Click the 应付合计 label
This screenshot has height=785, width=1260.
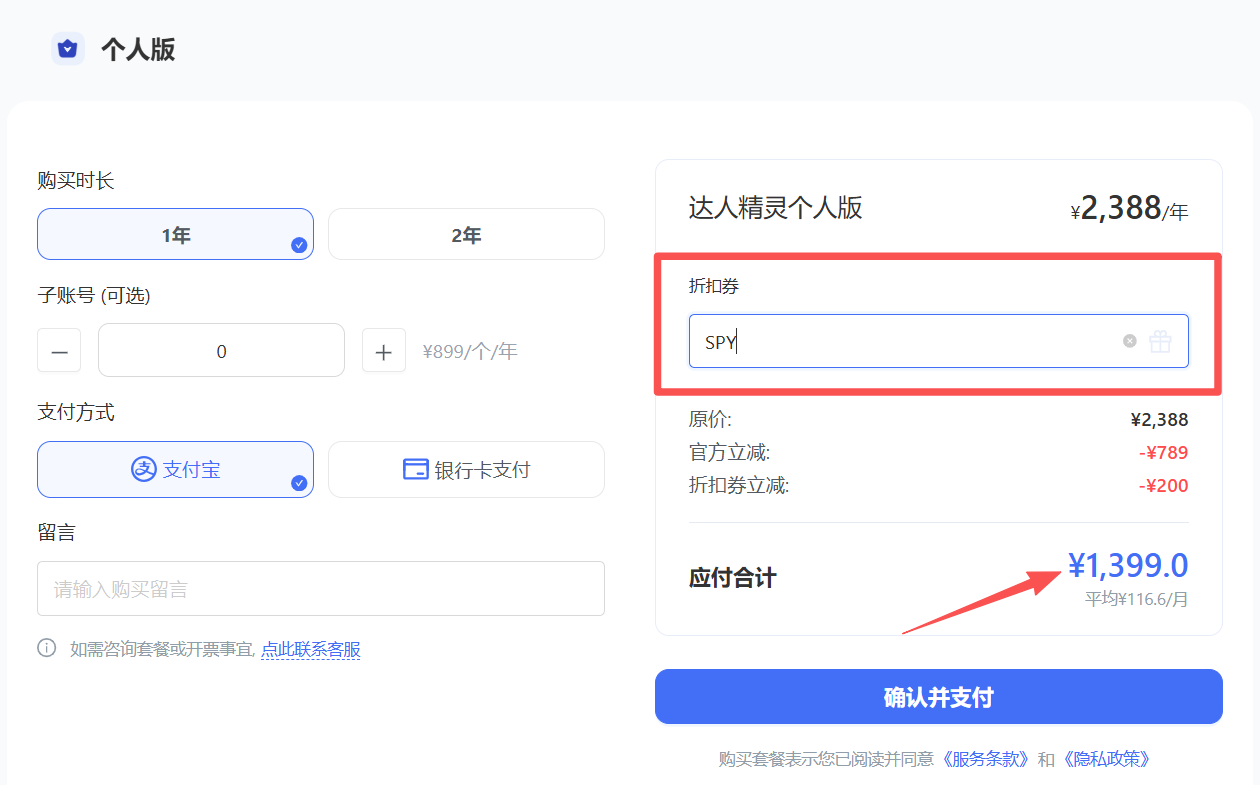pyautogui.click(x=733, y=578)
